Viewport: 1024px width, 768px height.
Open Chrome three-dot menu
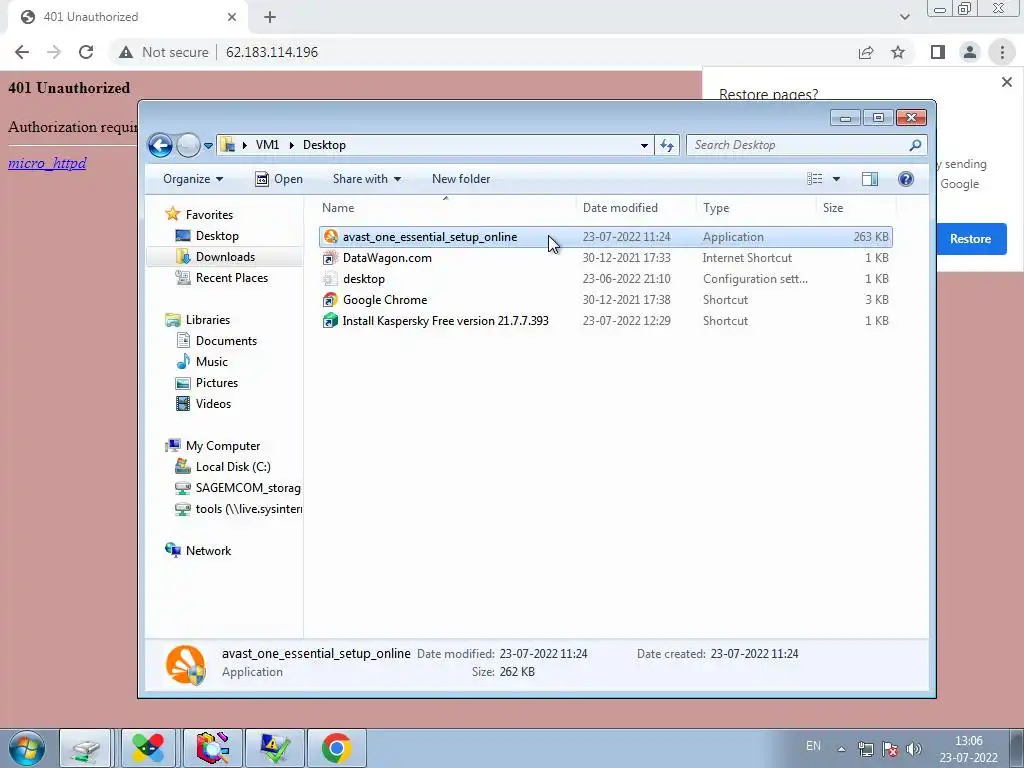coord(1002,52)
